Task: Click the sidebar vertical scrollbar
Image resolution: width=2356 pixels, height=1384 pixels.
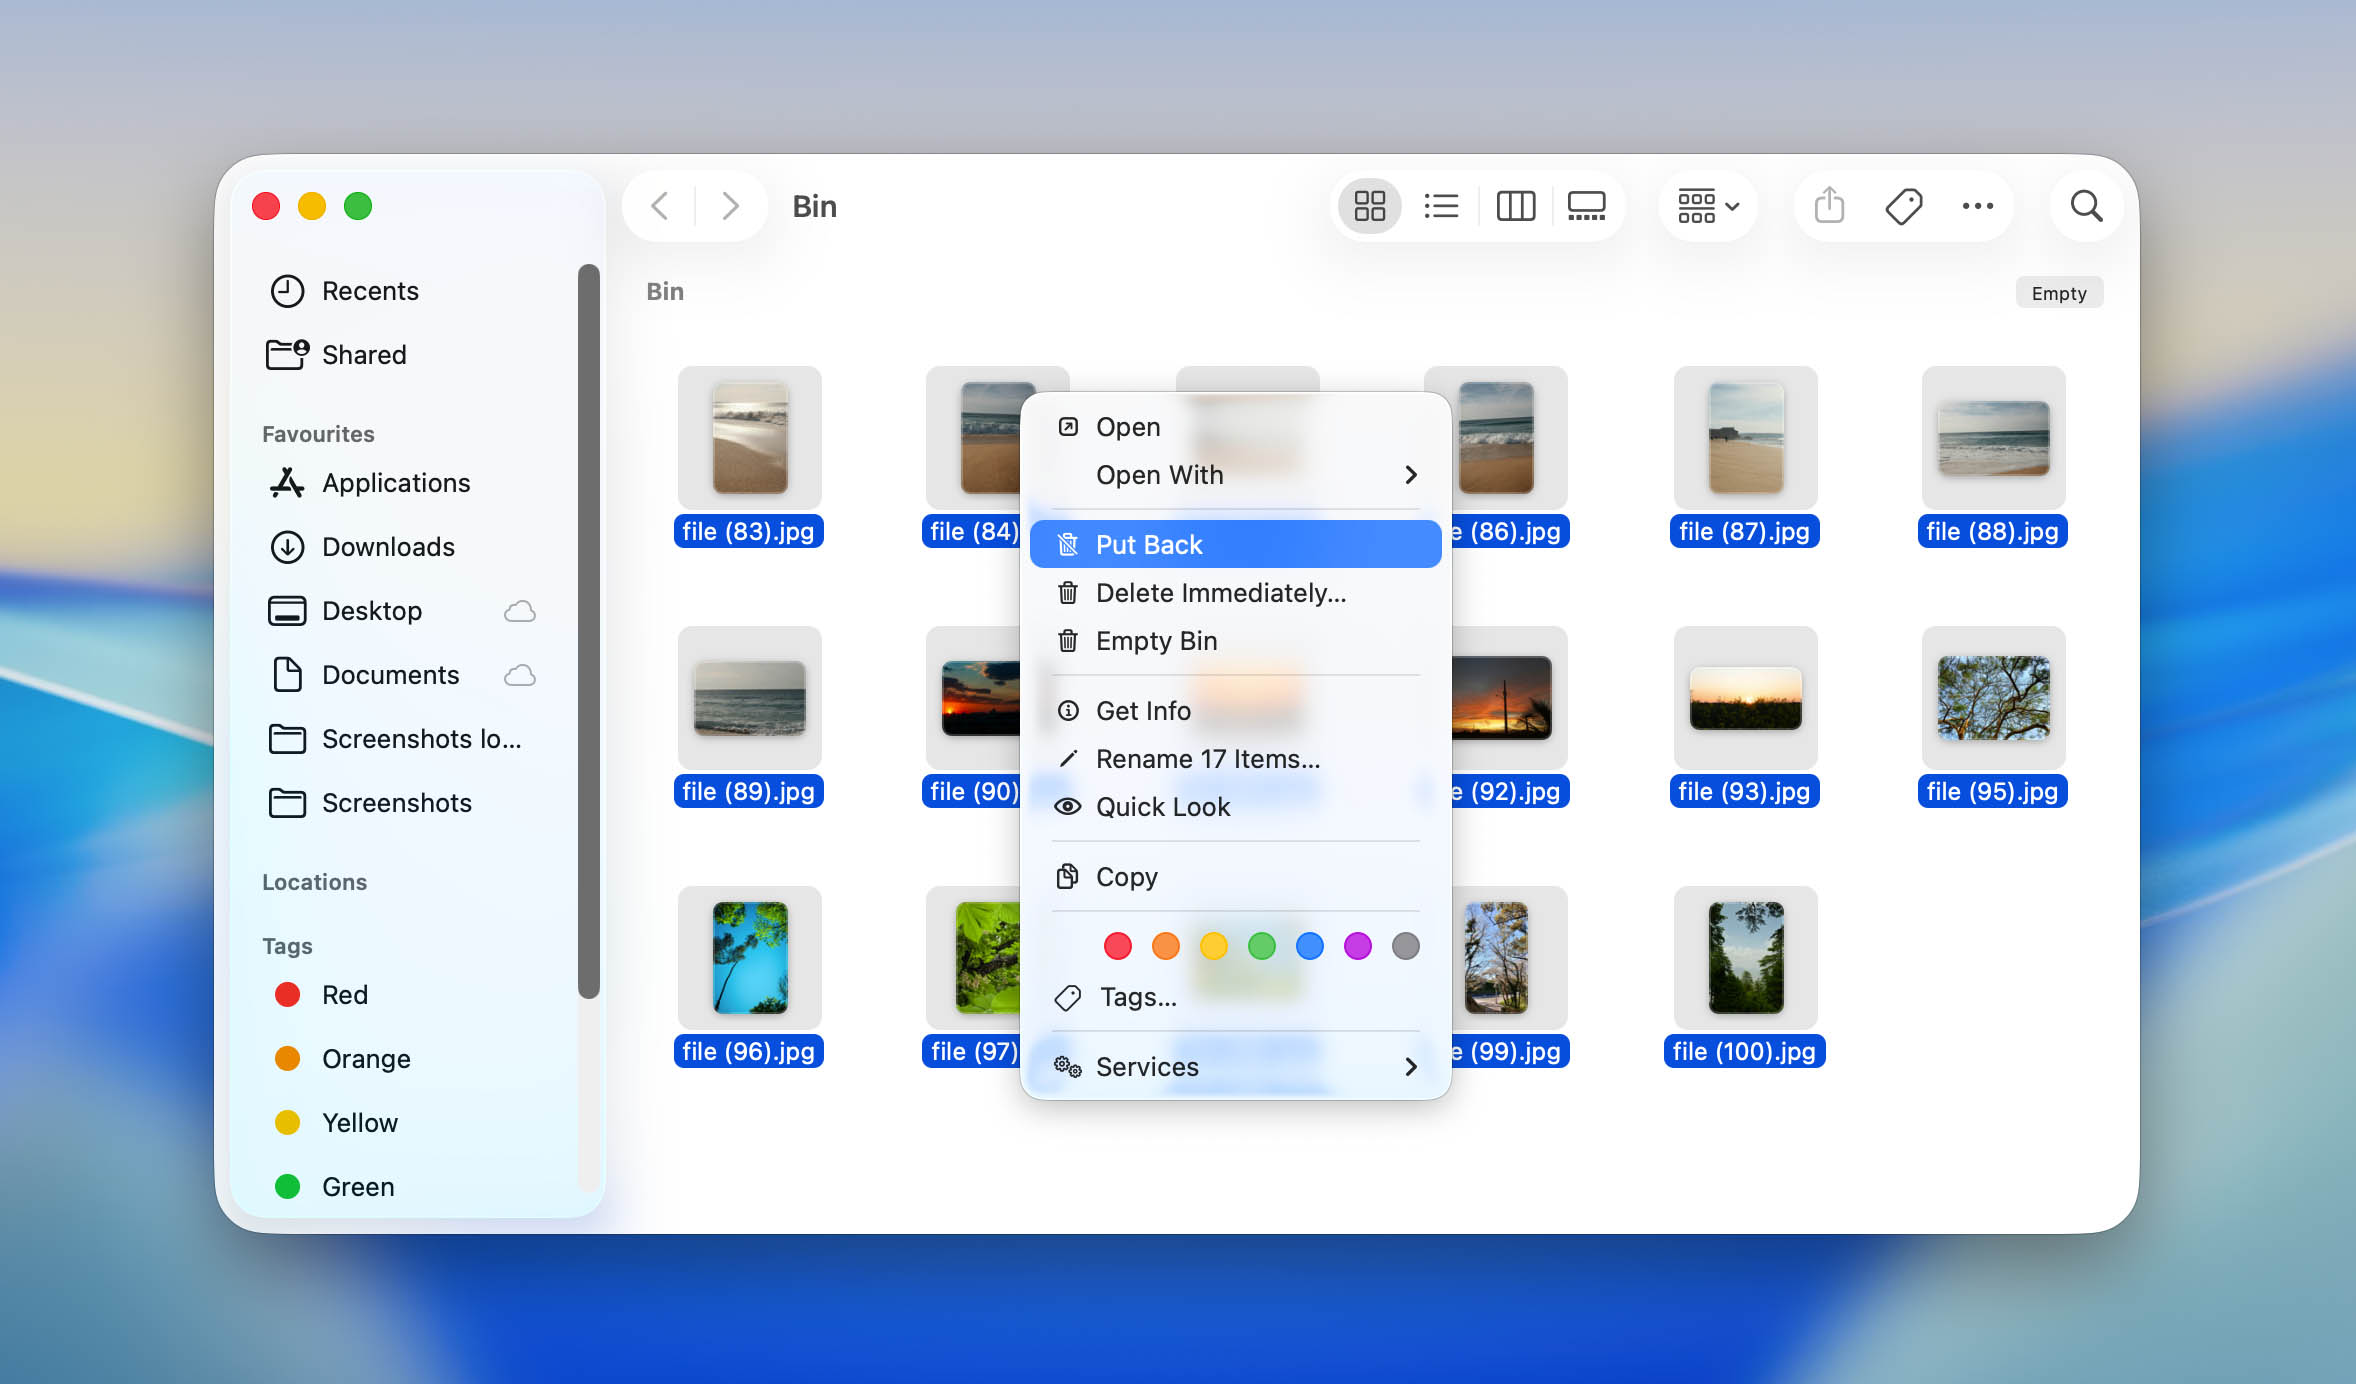Action: point(589,630)
